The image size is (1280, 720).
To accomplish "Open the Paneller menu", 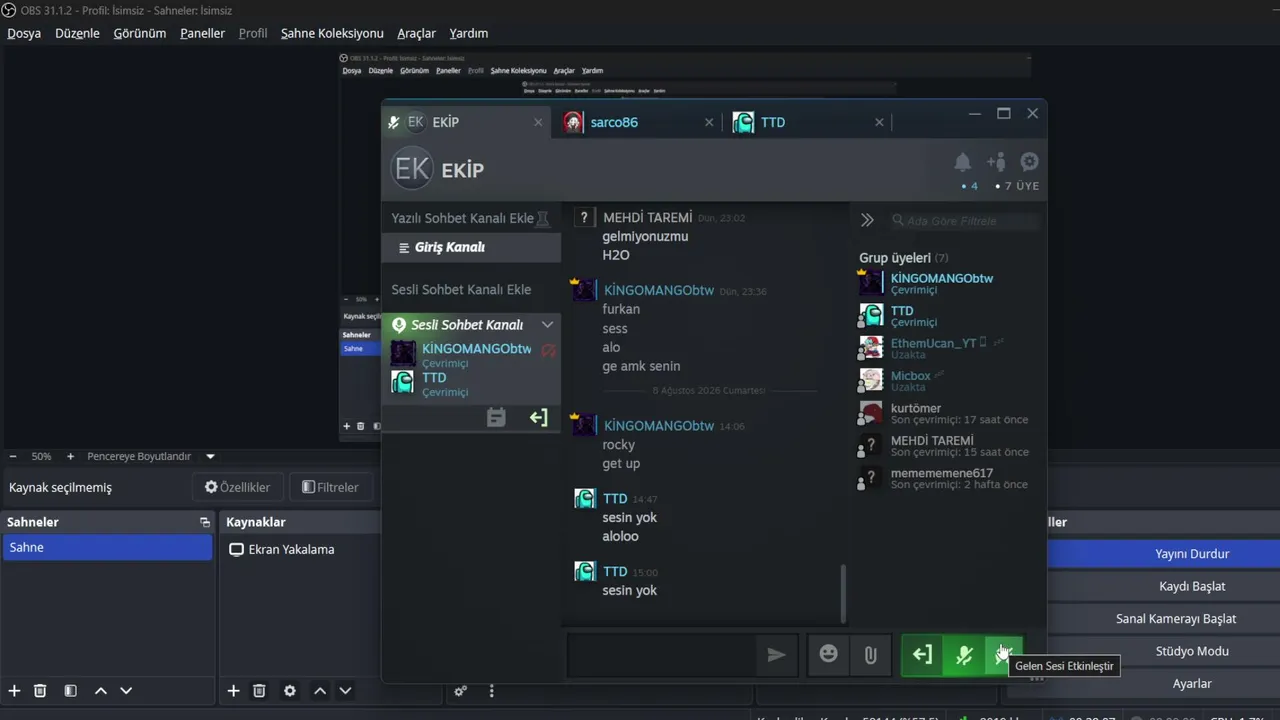I will pyautogui.click(x=203, y=33).
